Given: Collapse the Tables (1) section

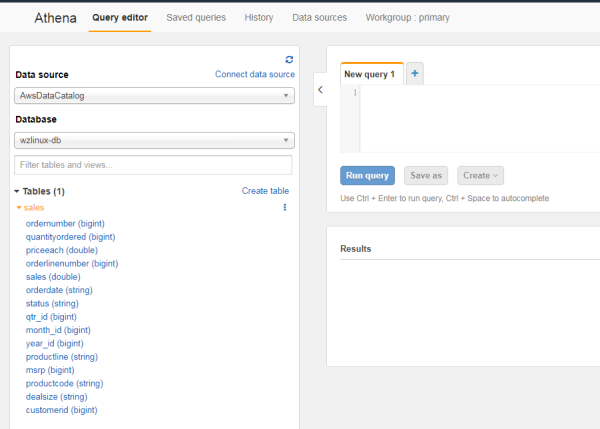Looking at the screenshot, I should click(x=17, y=191).
